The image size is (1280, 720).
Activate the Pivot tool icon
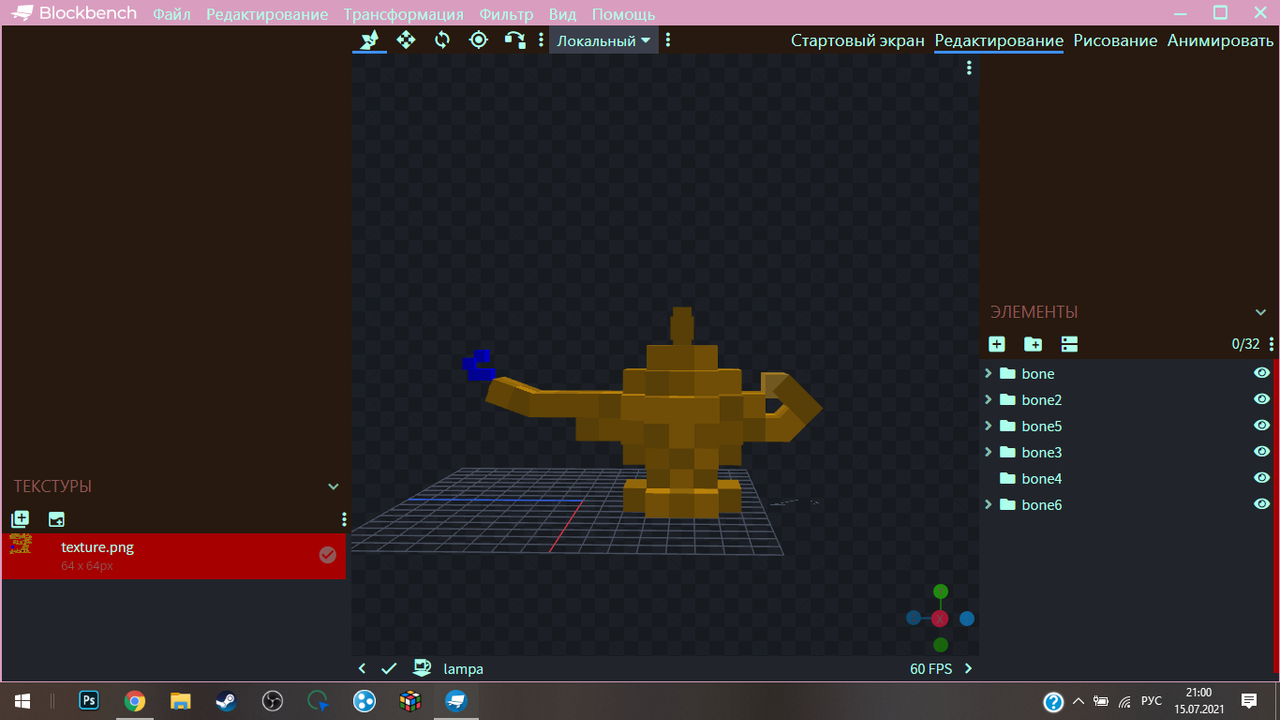click(478, 40)
